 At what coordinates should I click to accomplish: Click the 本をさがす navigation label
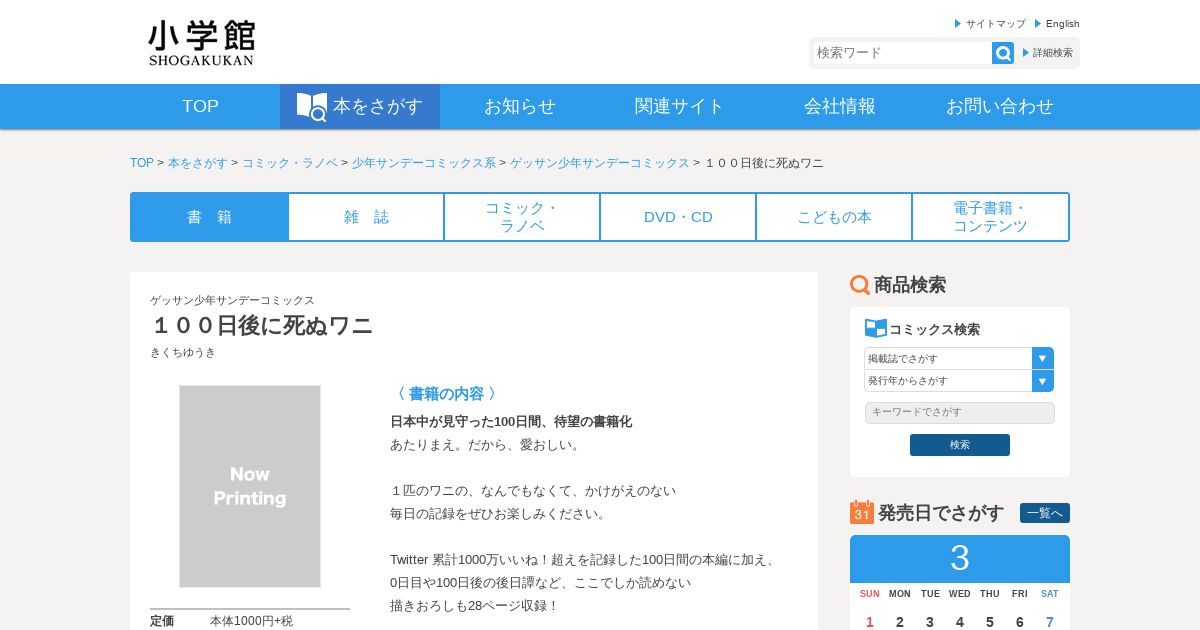378,106
